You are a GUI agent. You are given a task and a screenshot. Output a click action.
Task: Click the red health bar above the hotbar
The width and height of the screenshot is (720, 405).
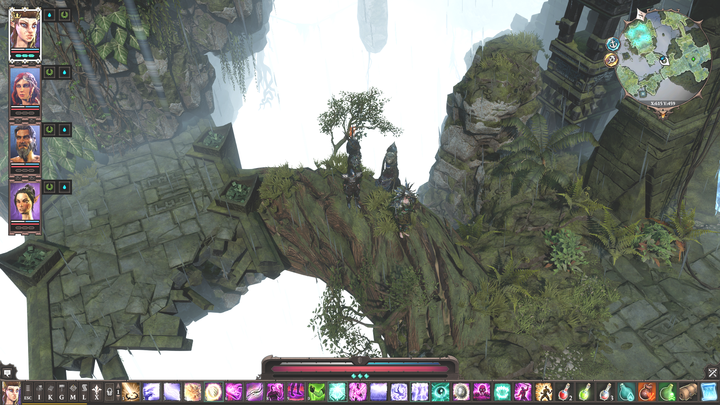coord(359,367)
